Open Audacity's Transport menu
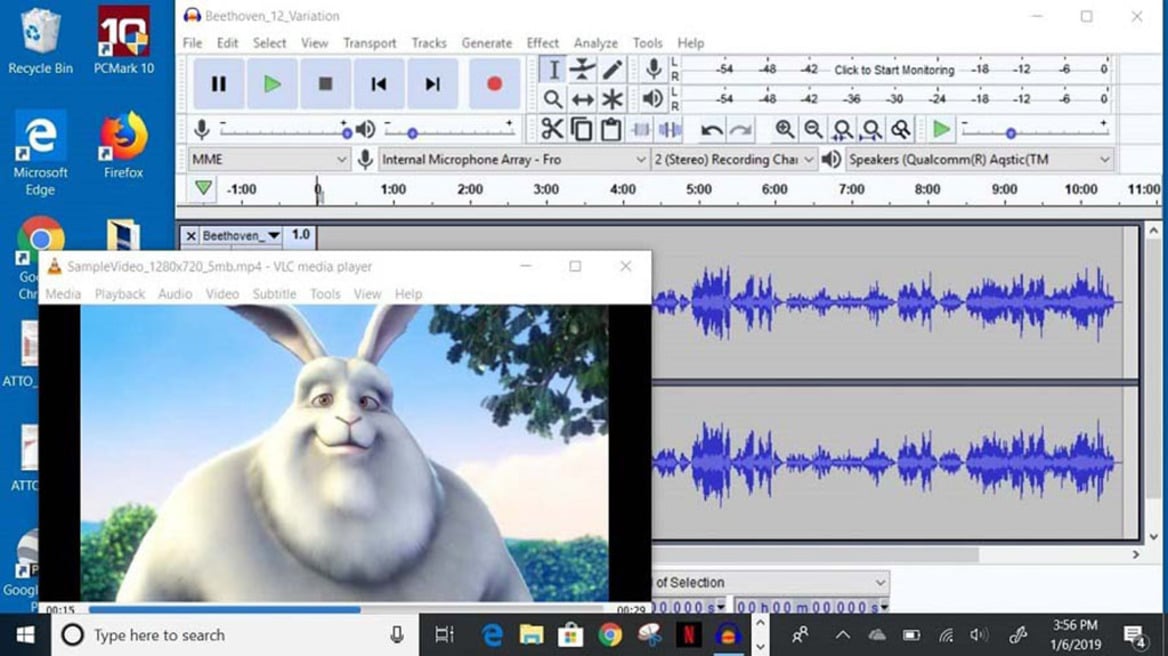Viewport: 1168px width, 656px height. tap(369, 43)
